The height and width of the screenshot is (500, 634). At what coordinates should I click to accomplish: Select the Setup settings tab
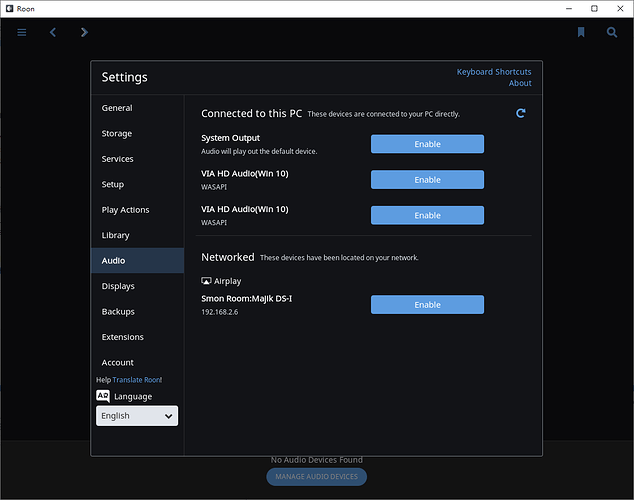pos(137,184)
